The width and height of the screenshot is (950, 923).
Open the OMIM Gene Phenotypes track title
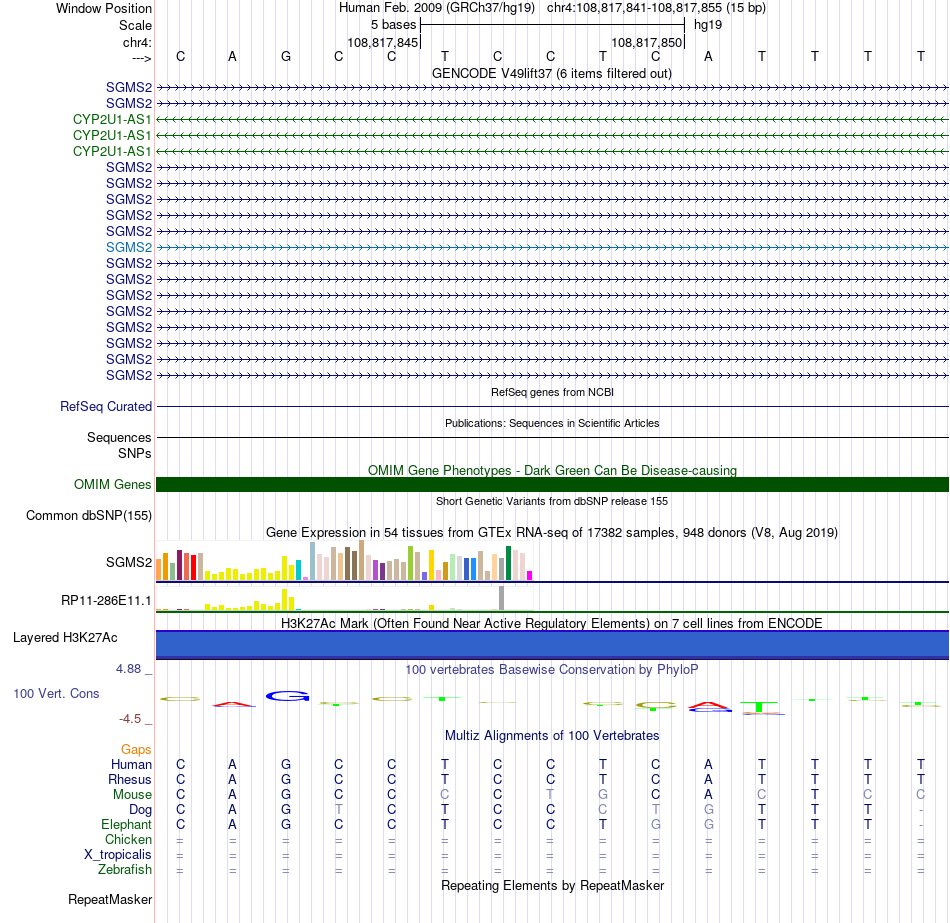552,470
